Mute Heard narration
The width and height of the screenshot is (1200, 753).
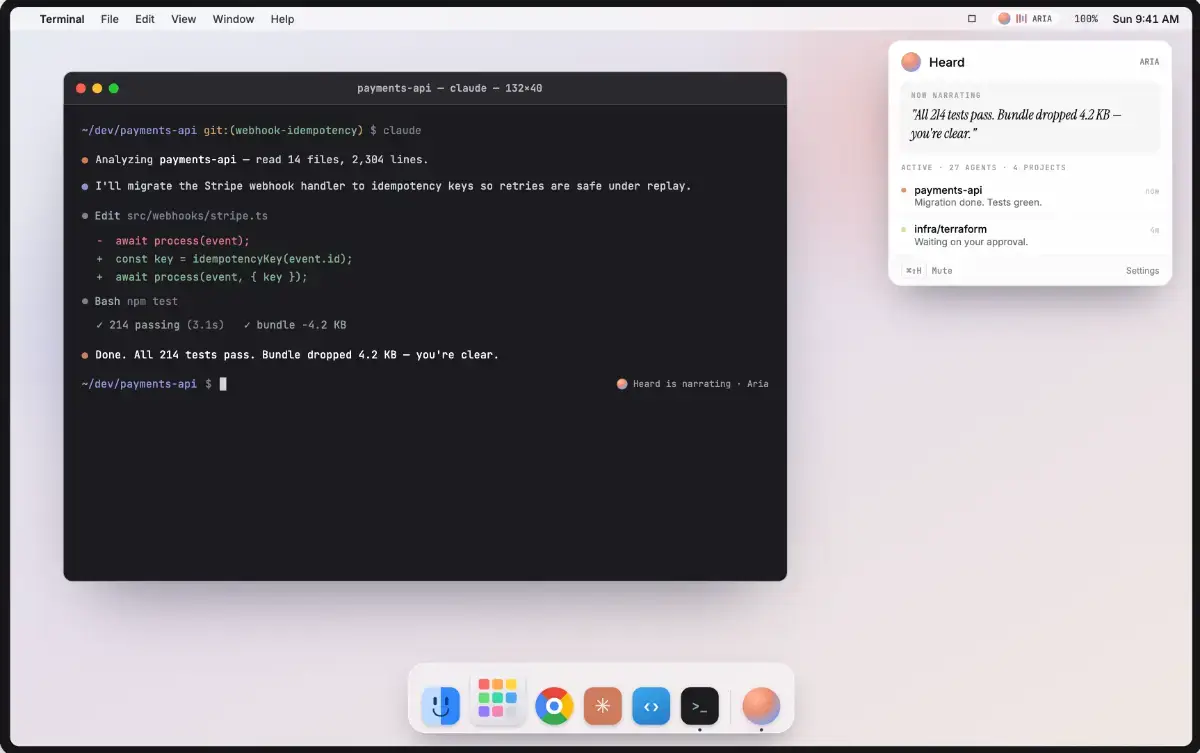tap(942, 271)
